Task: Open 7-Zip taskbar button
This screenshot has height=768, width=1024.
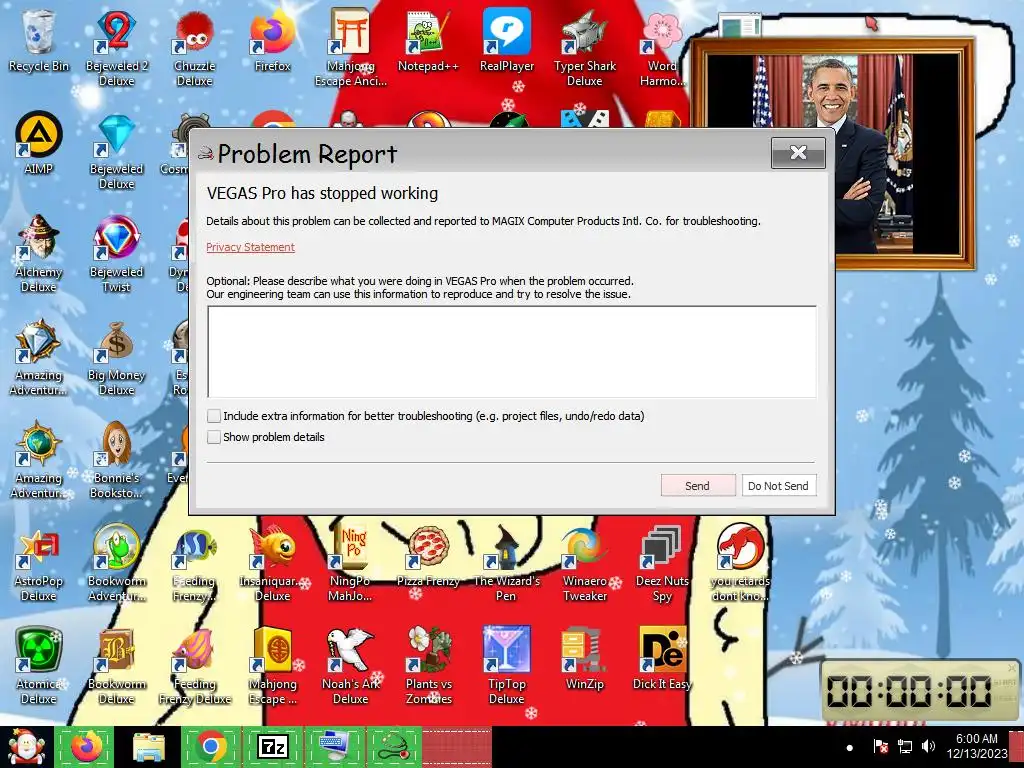Action: [x=272, y=746]
